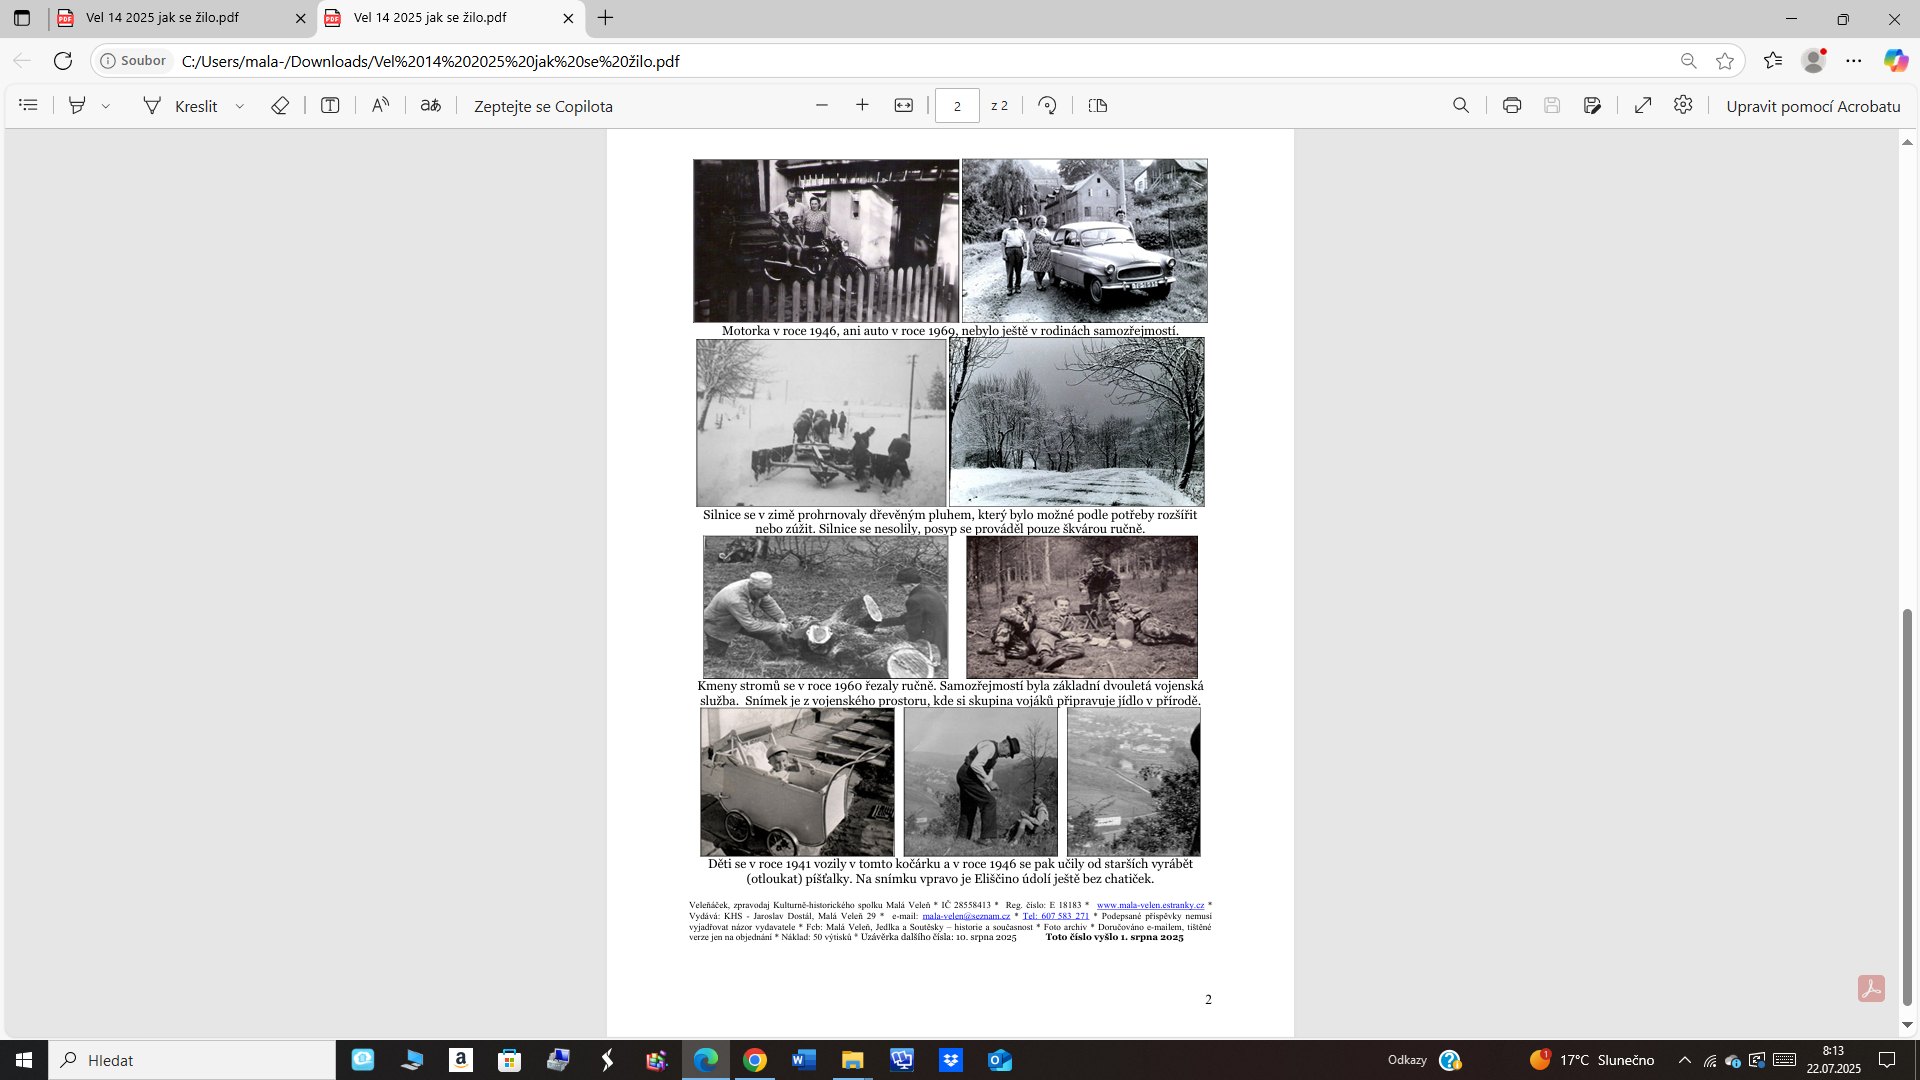Save the PDF file
The height and width of the screenshot is (1080, 1920).
coord(1552,105)
